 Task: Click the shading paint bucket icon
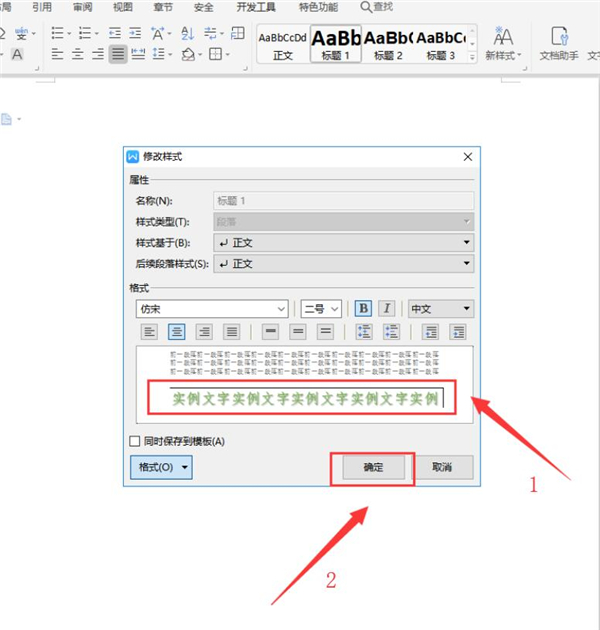tap(188, 54)
